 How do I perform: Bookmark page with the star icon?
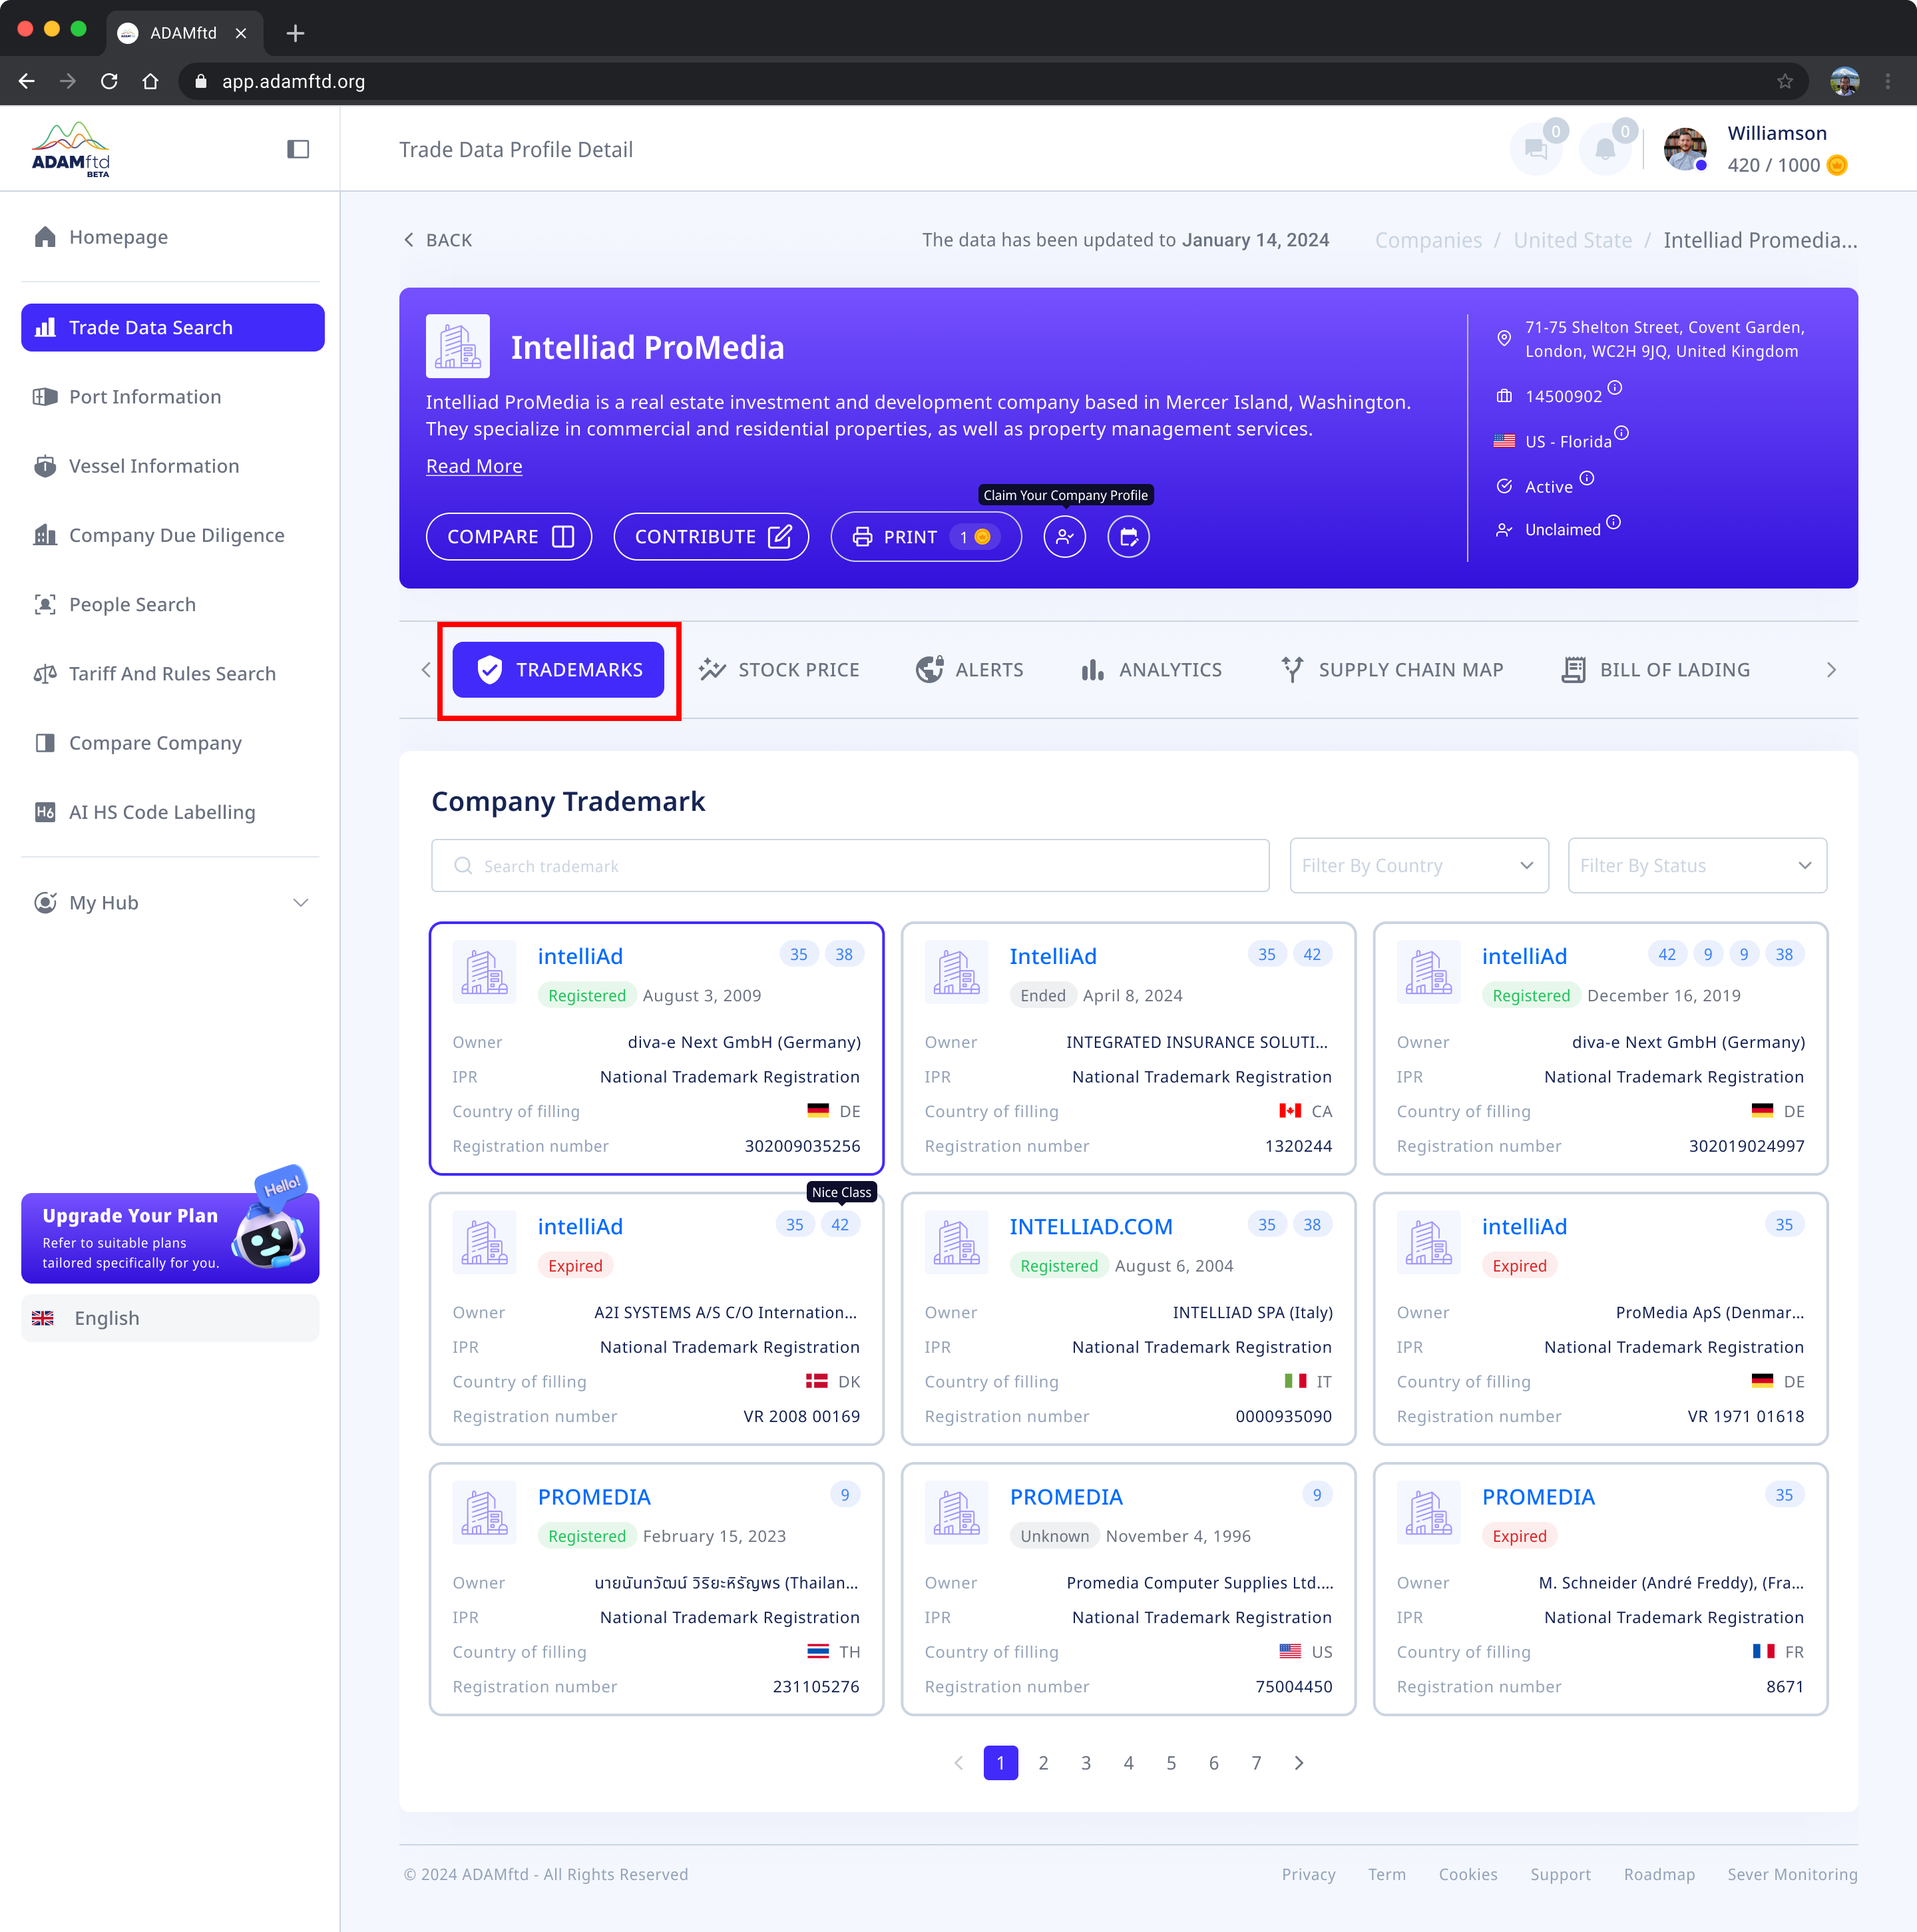[1785, 81]
